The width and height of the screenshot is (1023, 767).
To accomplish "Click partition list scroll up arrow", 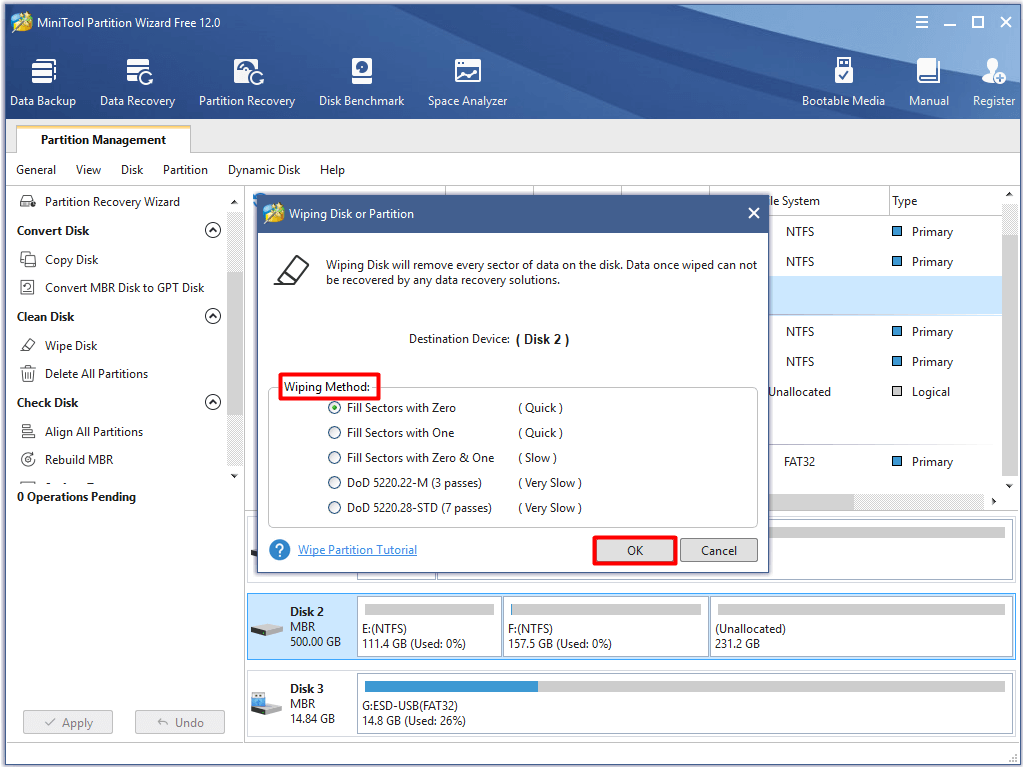I will coord(1009,194).
